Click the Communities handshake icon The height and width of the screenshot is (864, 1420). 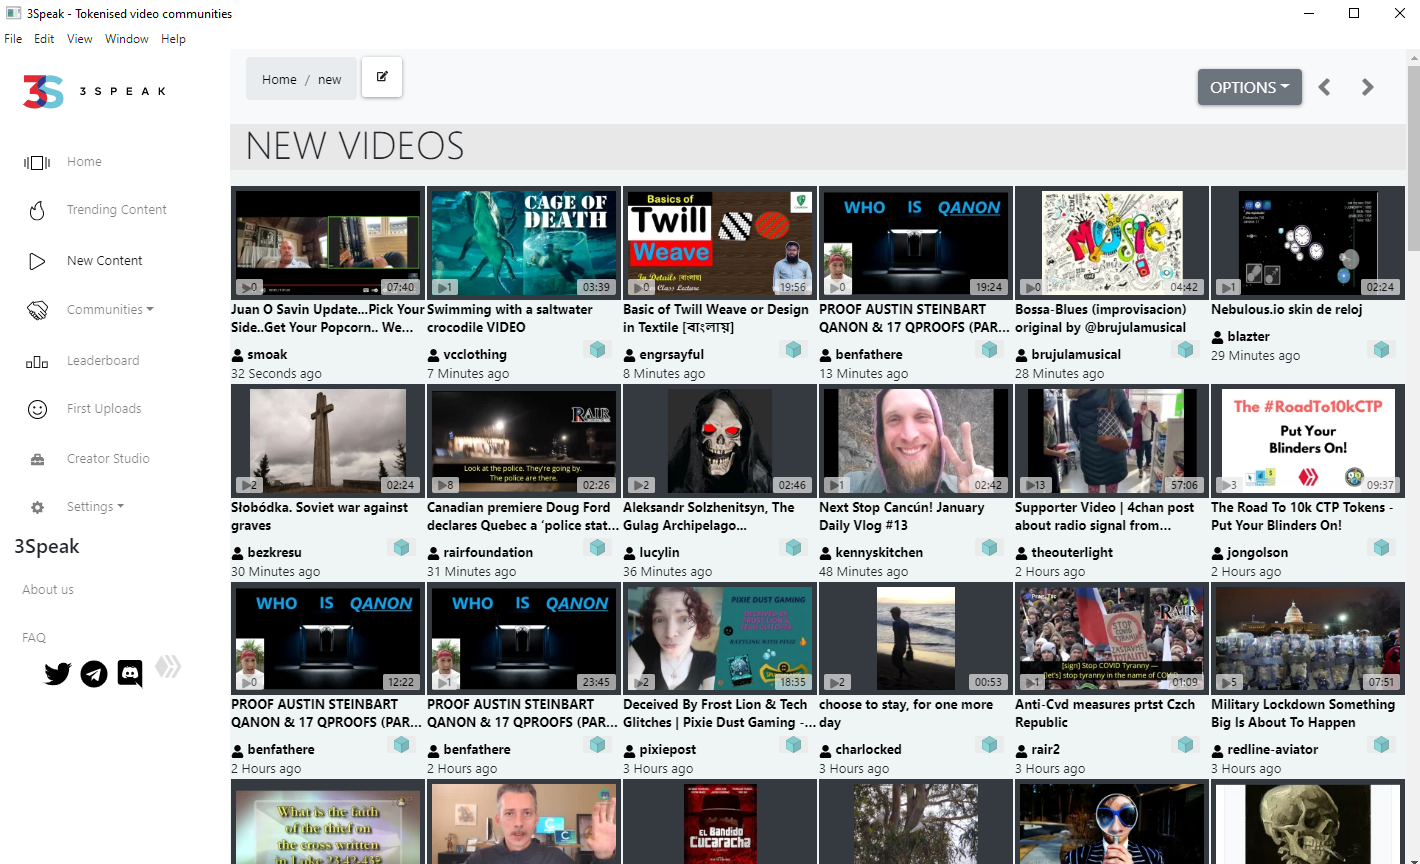tap(37, 310)
